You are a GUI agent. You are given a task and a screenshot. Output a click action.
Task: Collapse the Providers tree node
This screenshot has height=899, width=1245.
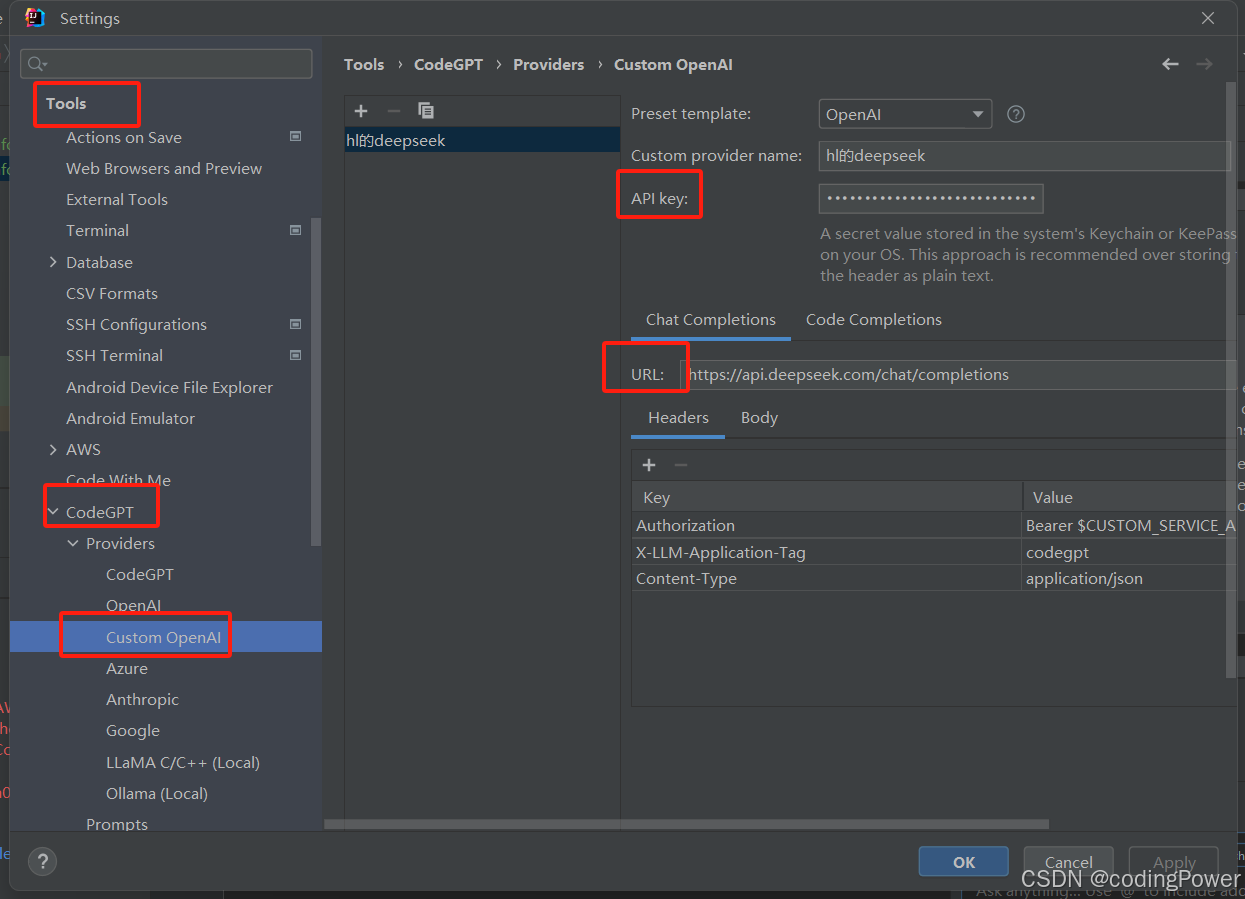click(x=73, y=543)
